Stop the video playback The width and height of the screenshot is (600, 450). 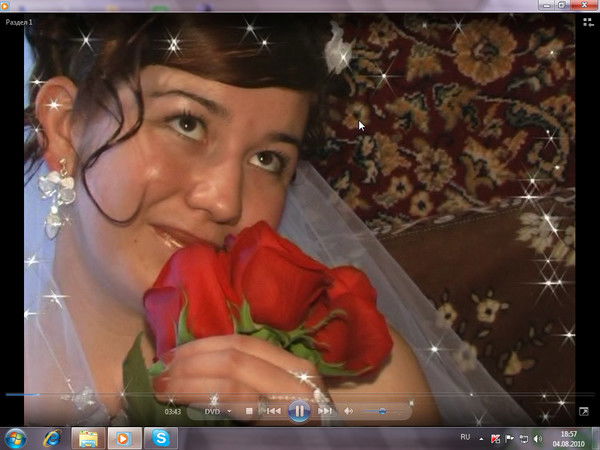coord(250,411)
